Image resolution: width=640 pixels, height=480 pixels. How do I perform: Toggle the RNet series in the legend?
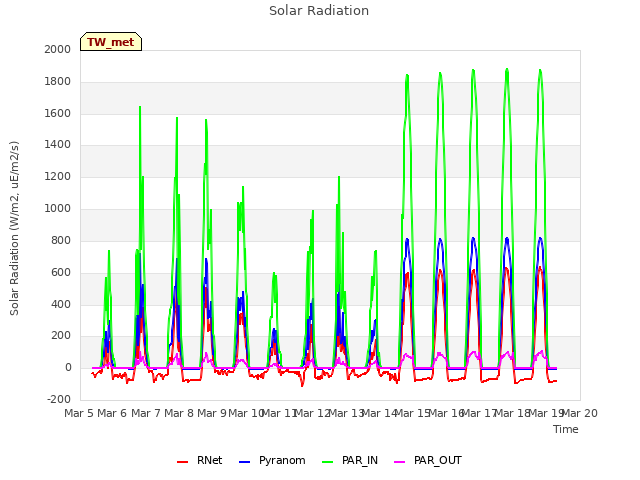(x=200, y=461)
